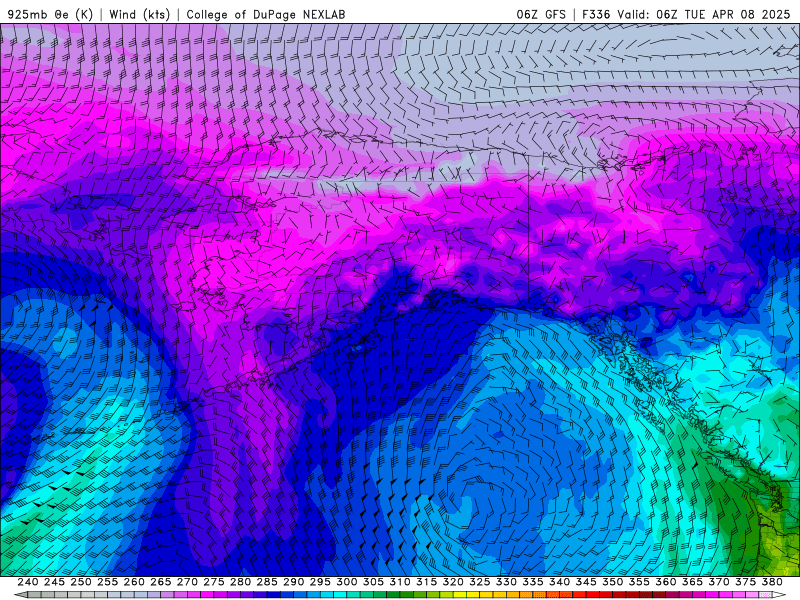Click the 265 legend label
Image resolution: width=800 pixels, height=600 pixels.
(x=160, y=582)
